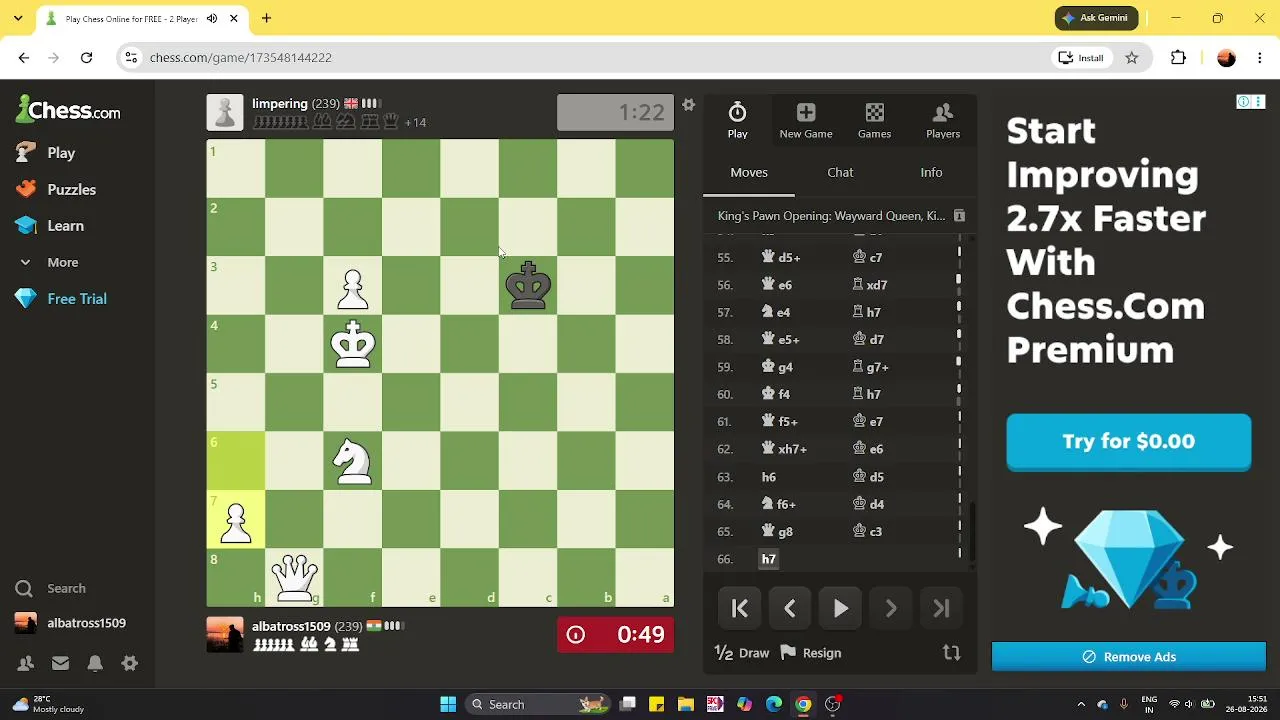Click the limpering username above the board
This screenshot has height=720, width=1280.
pos(280,104)
